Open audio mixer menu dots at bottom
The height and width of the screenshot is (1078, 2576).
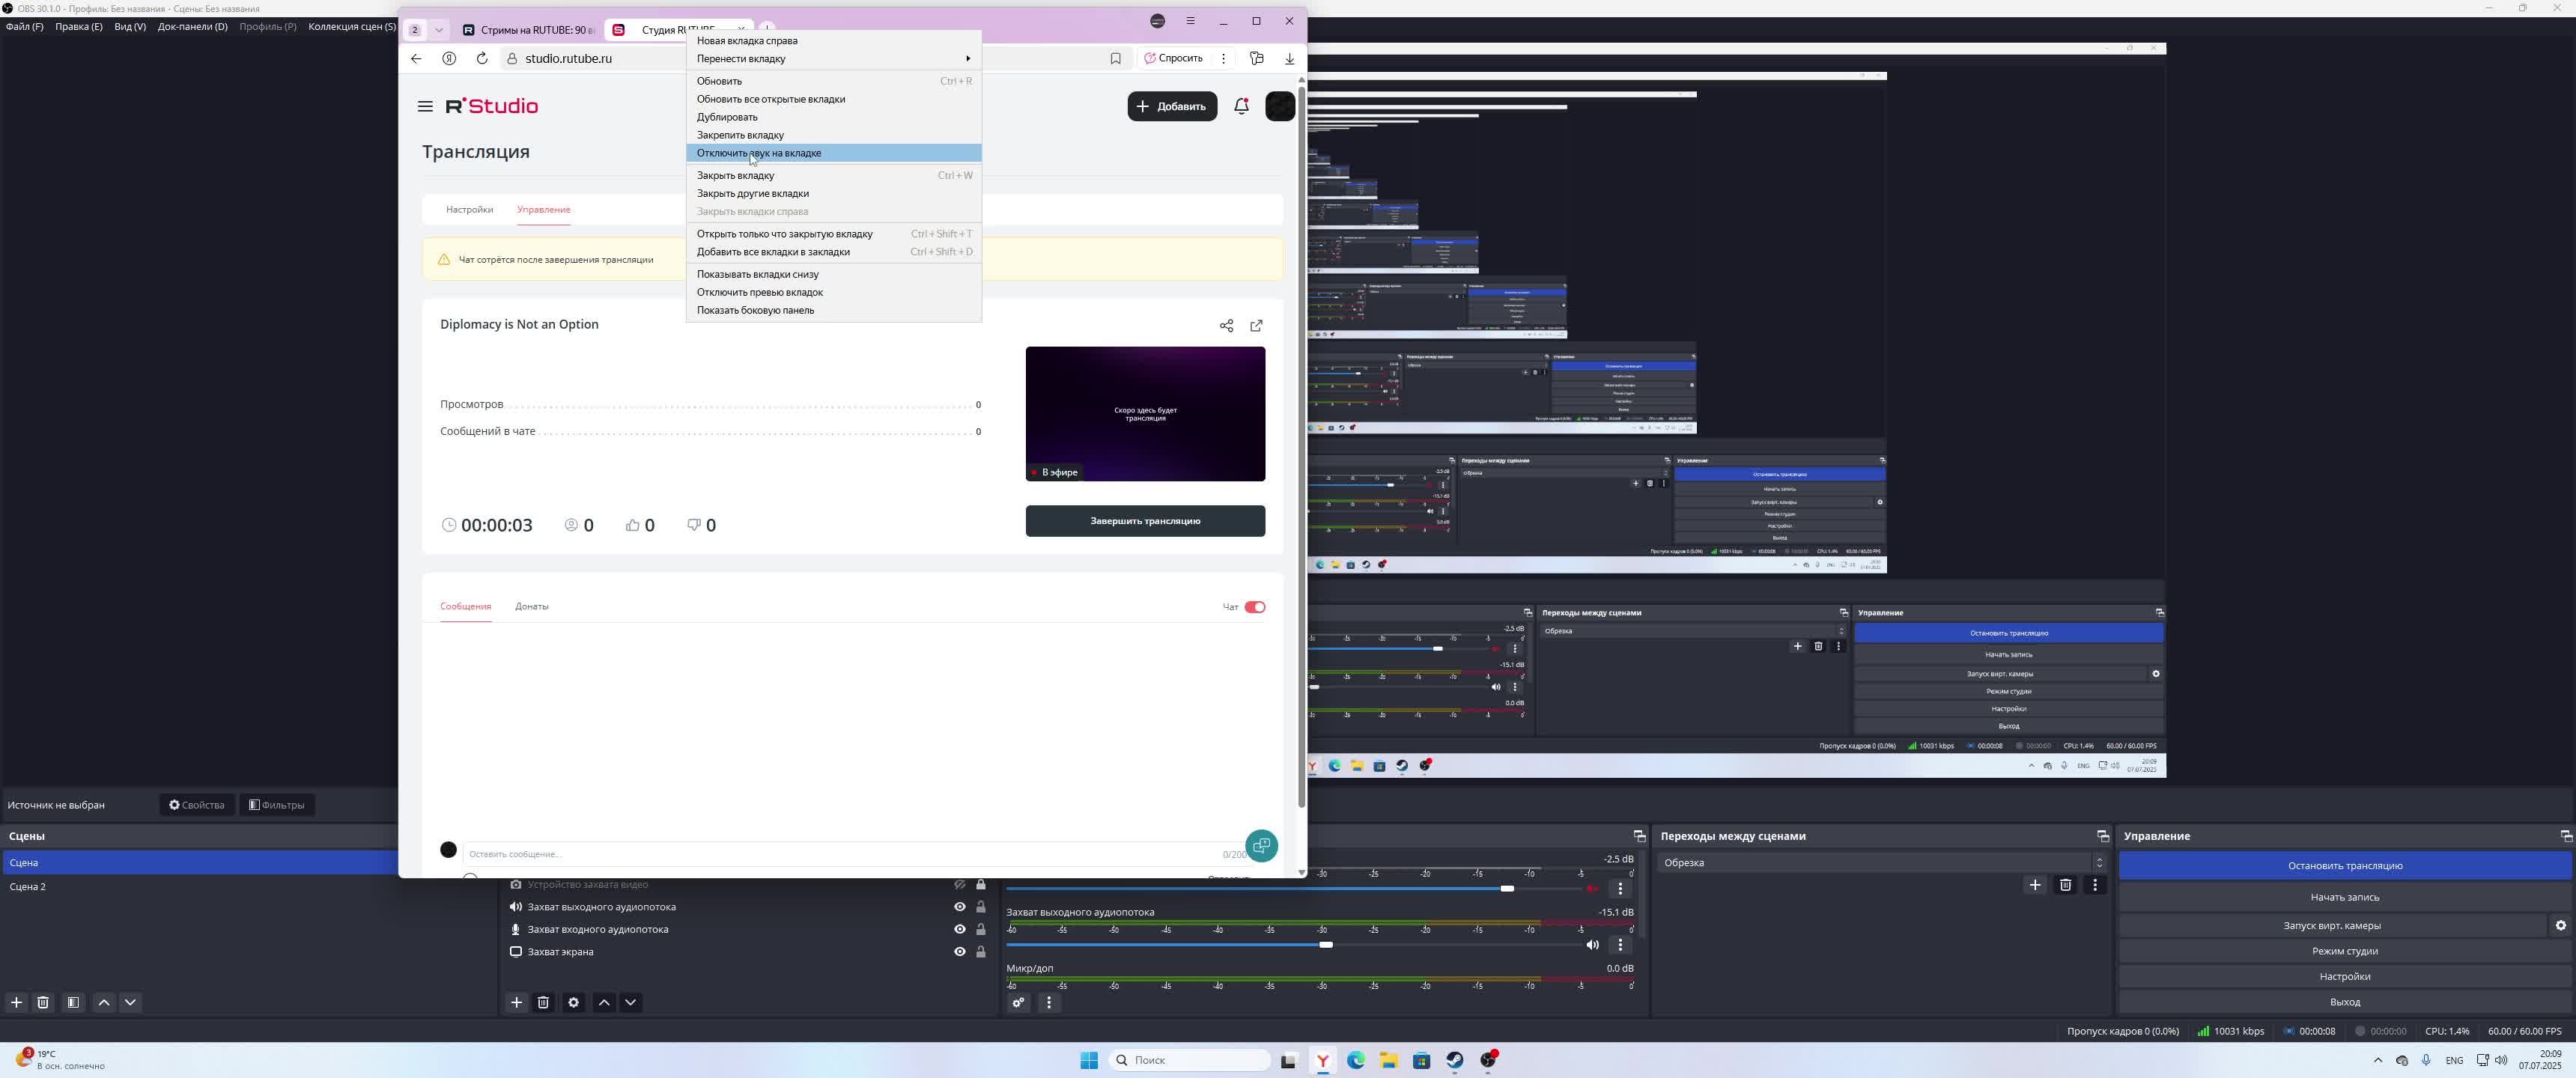coord(1048,1002)
